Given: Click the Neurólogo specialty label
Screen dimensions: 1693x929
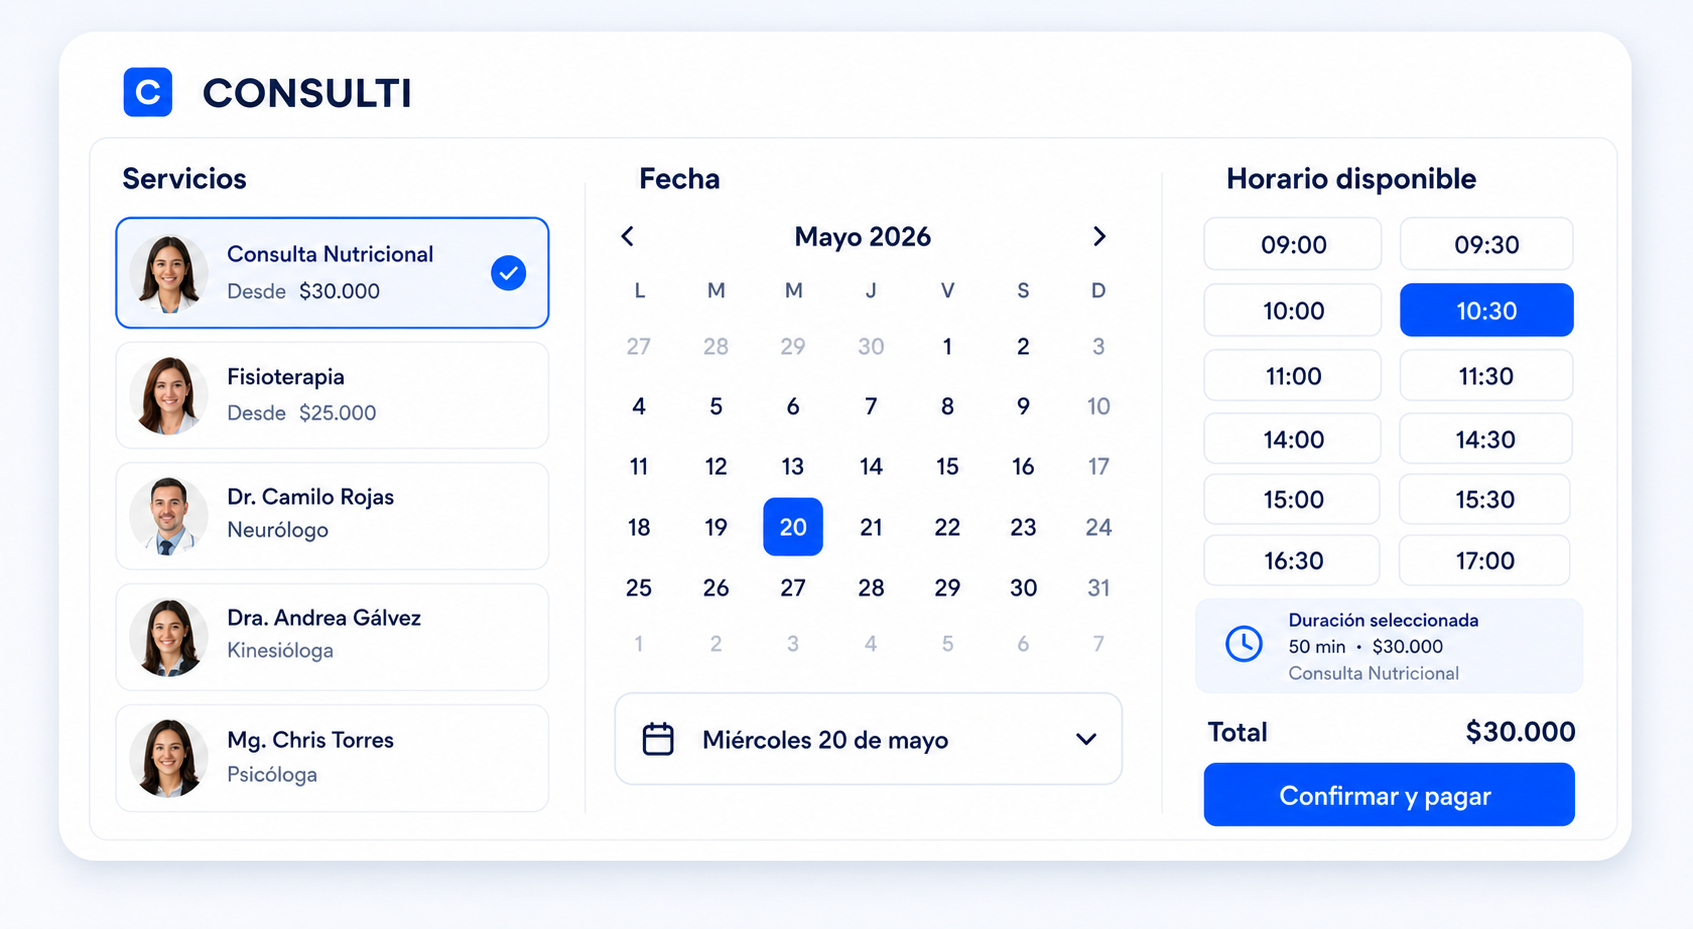Looking at the screenshot, I should tap(277, 530).
